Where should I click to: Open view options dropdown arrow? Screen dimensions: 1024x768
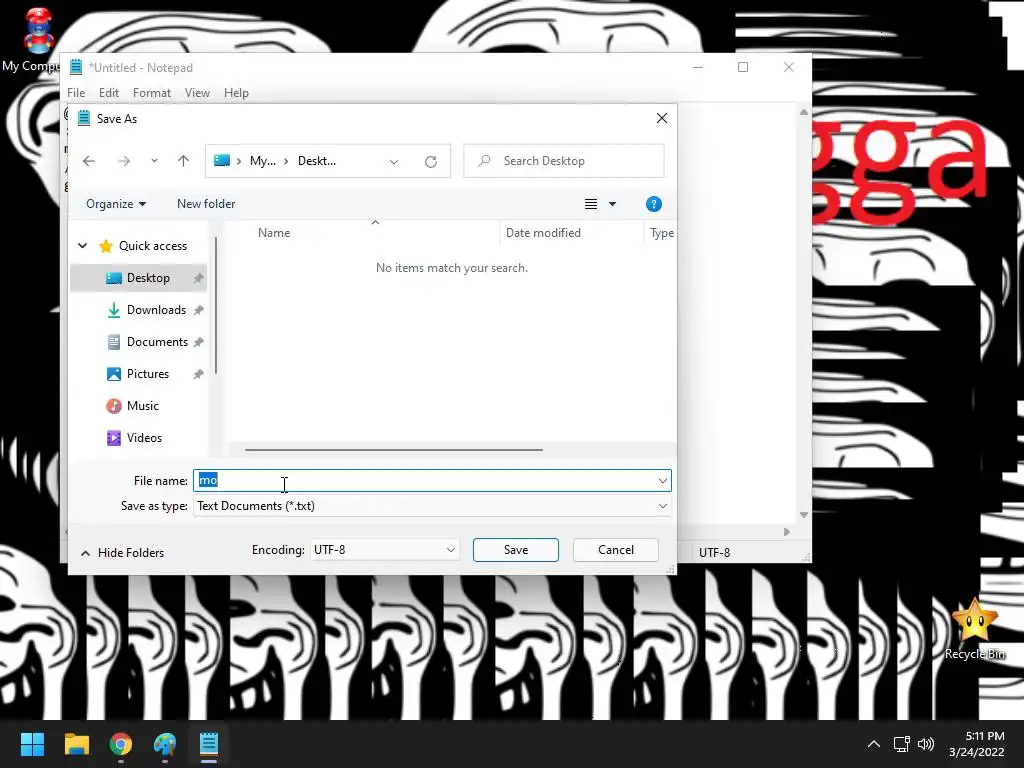[x=613, y=204]
